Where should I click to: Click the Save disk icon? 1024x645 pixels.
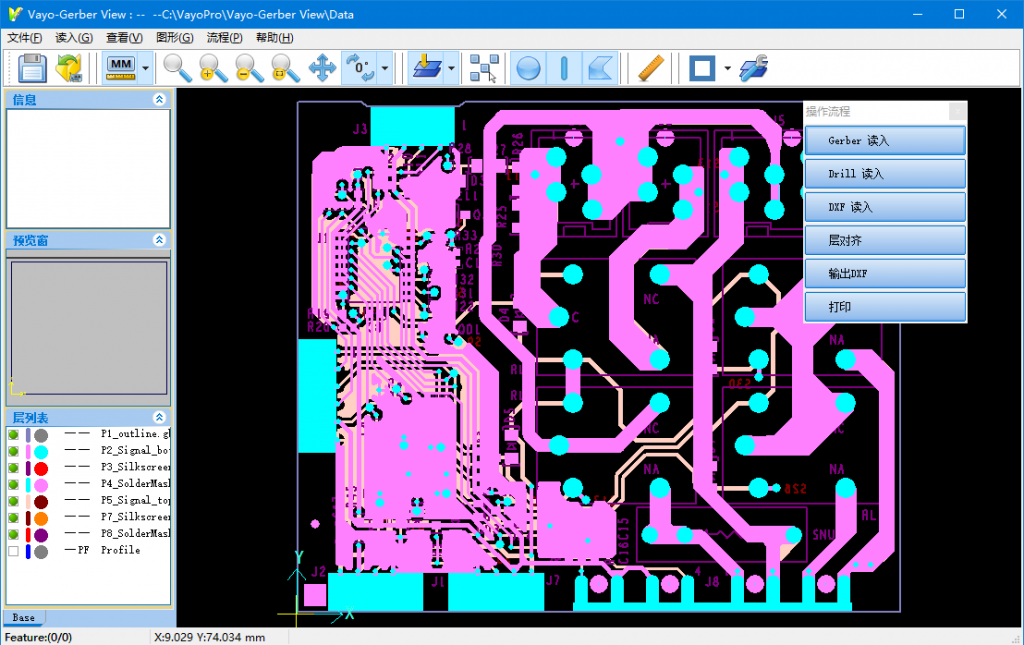(x=32, y=68)
